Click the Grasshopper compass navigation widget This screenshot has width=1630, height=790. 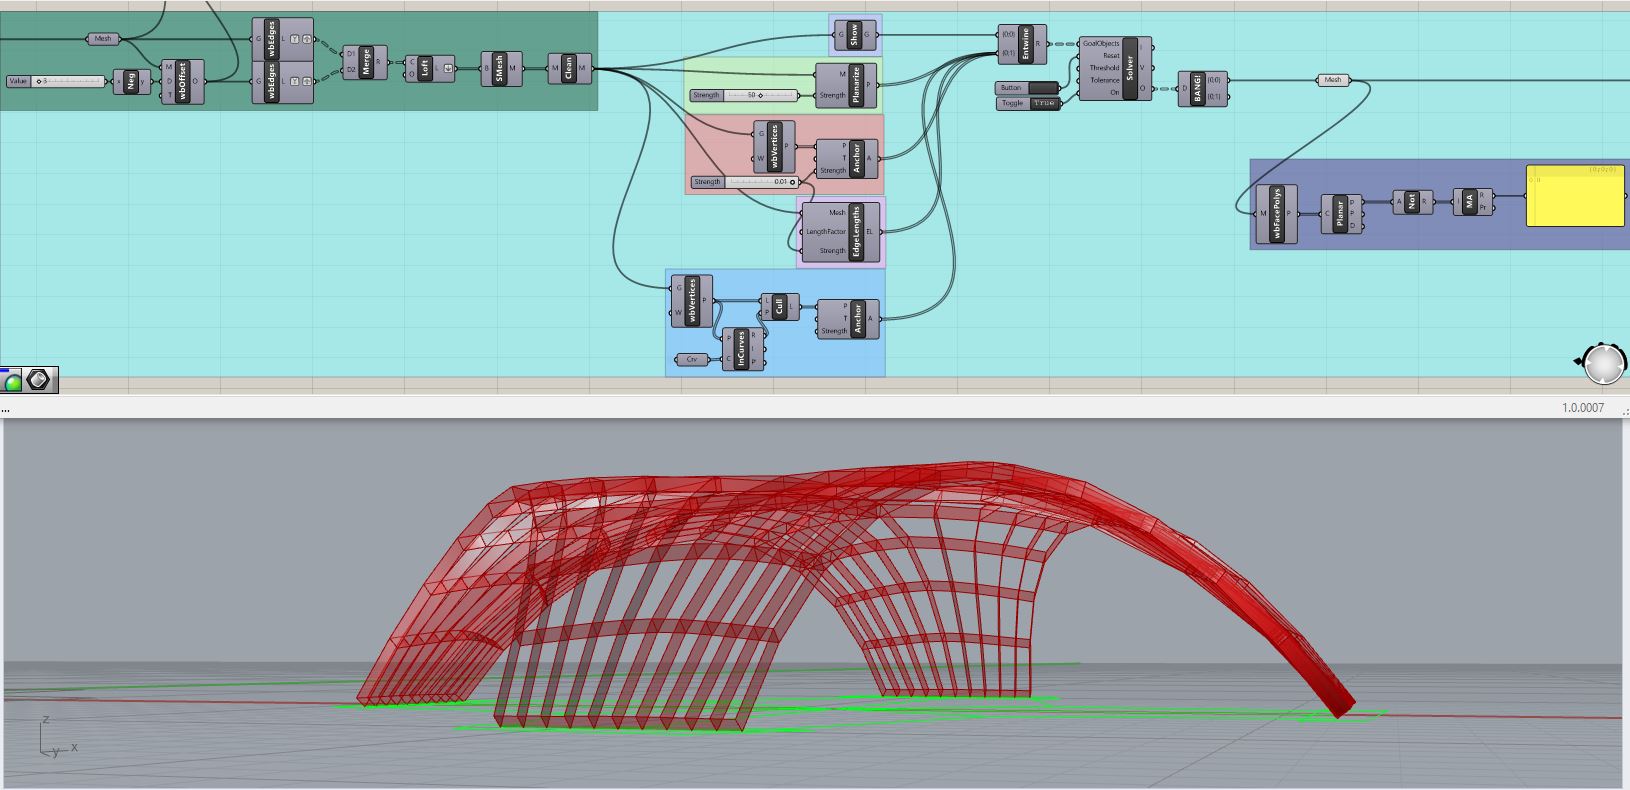1604,364
